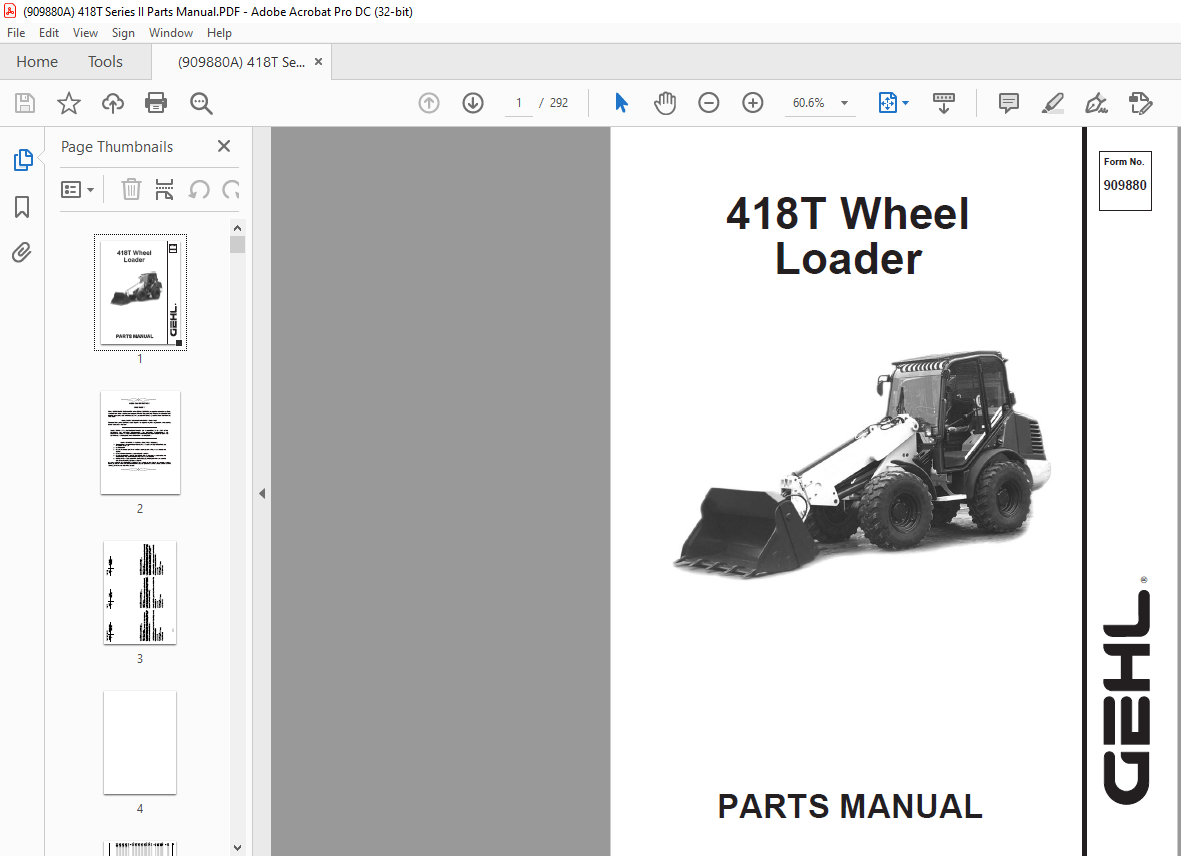Expand the fit page options arrow

click(x=905, y=103)
